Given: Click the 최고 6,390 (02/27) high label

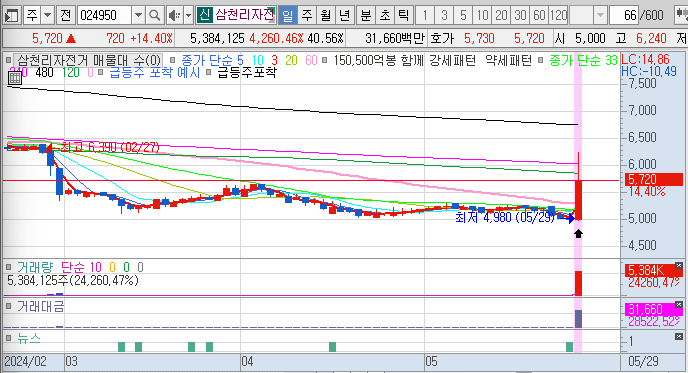Looking at the screenshot, I should (110, 147).
